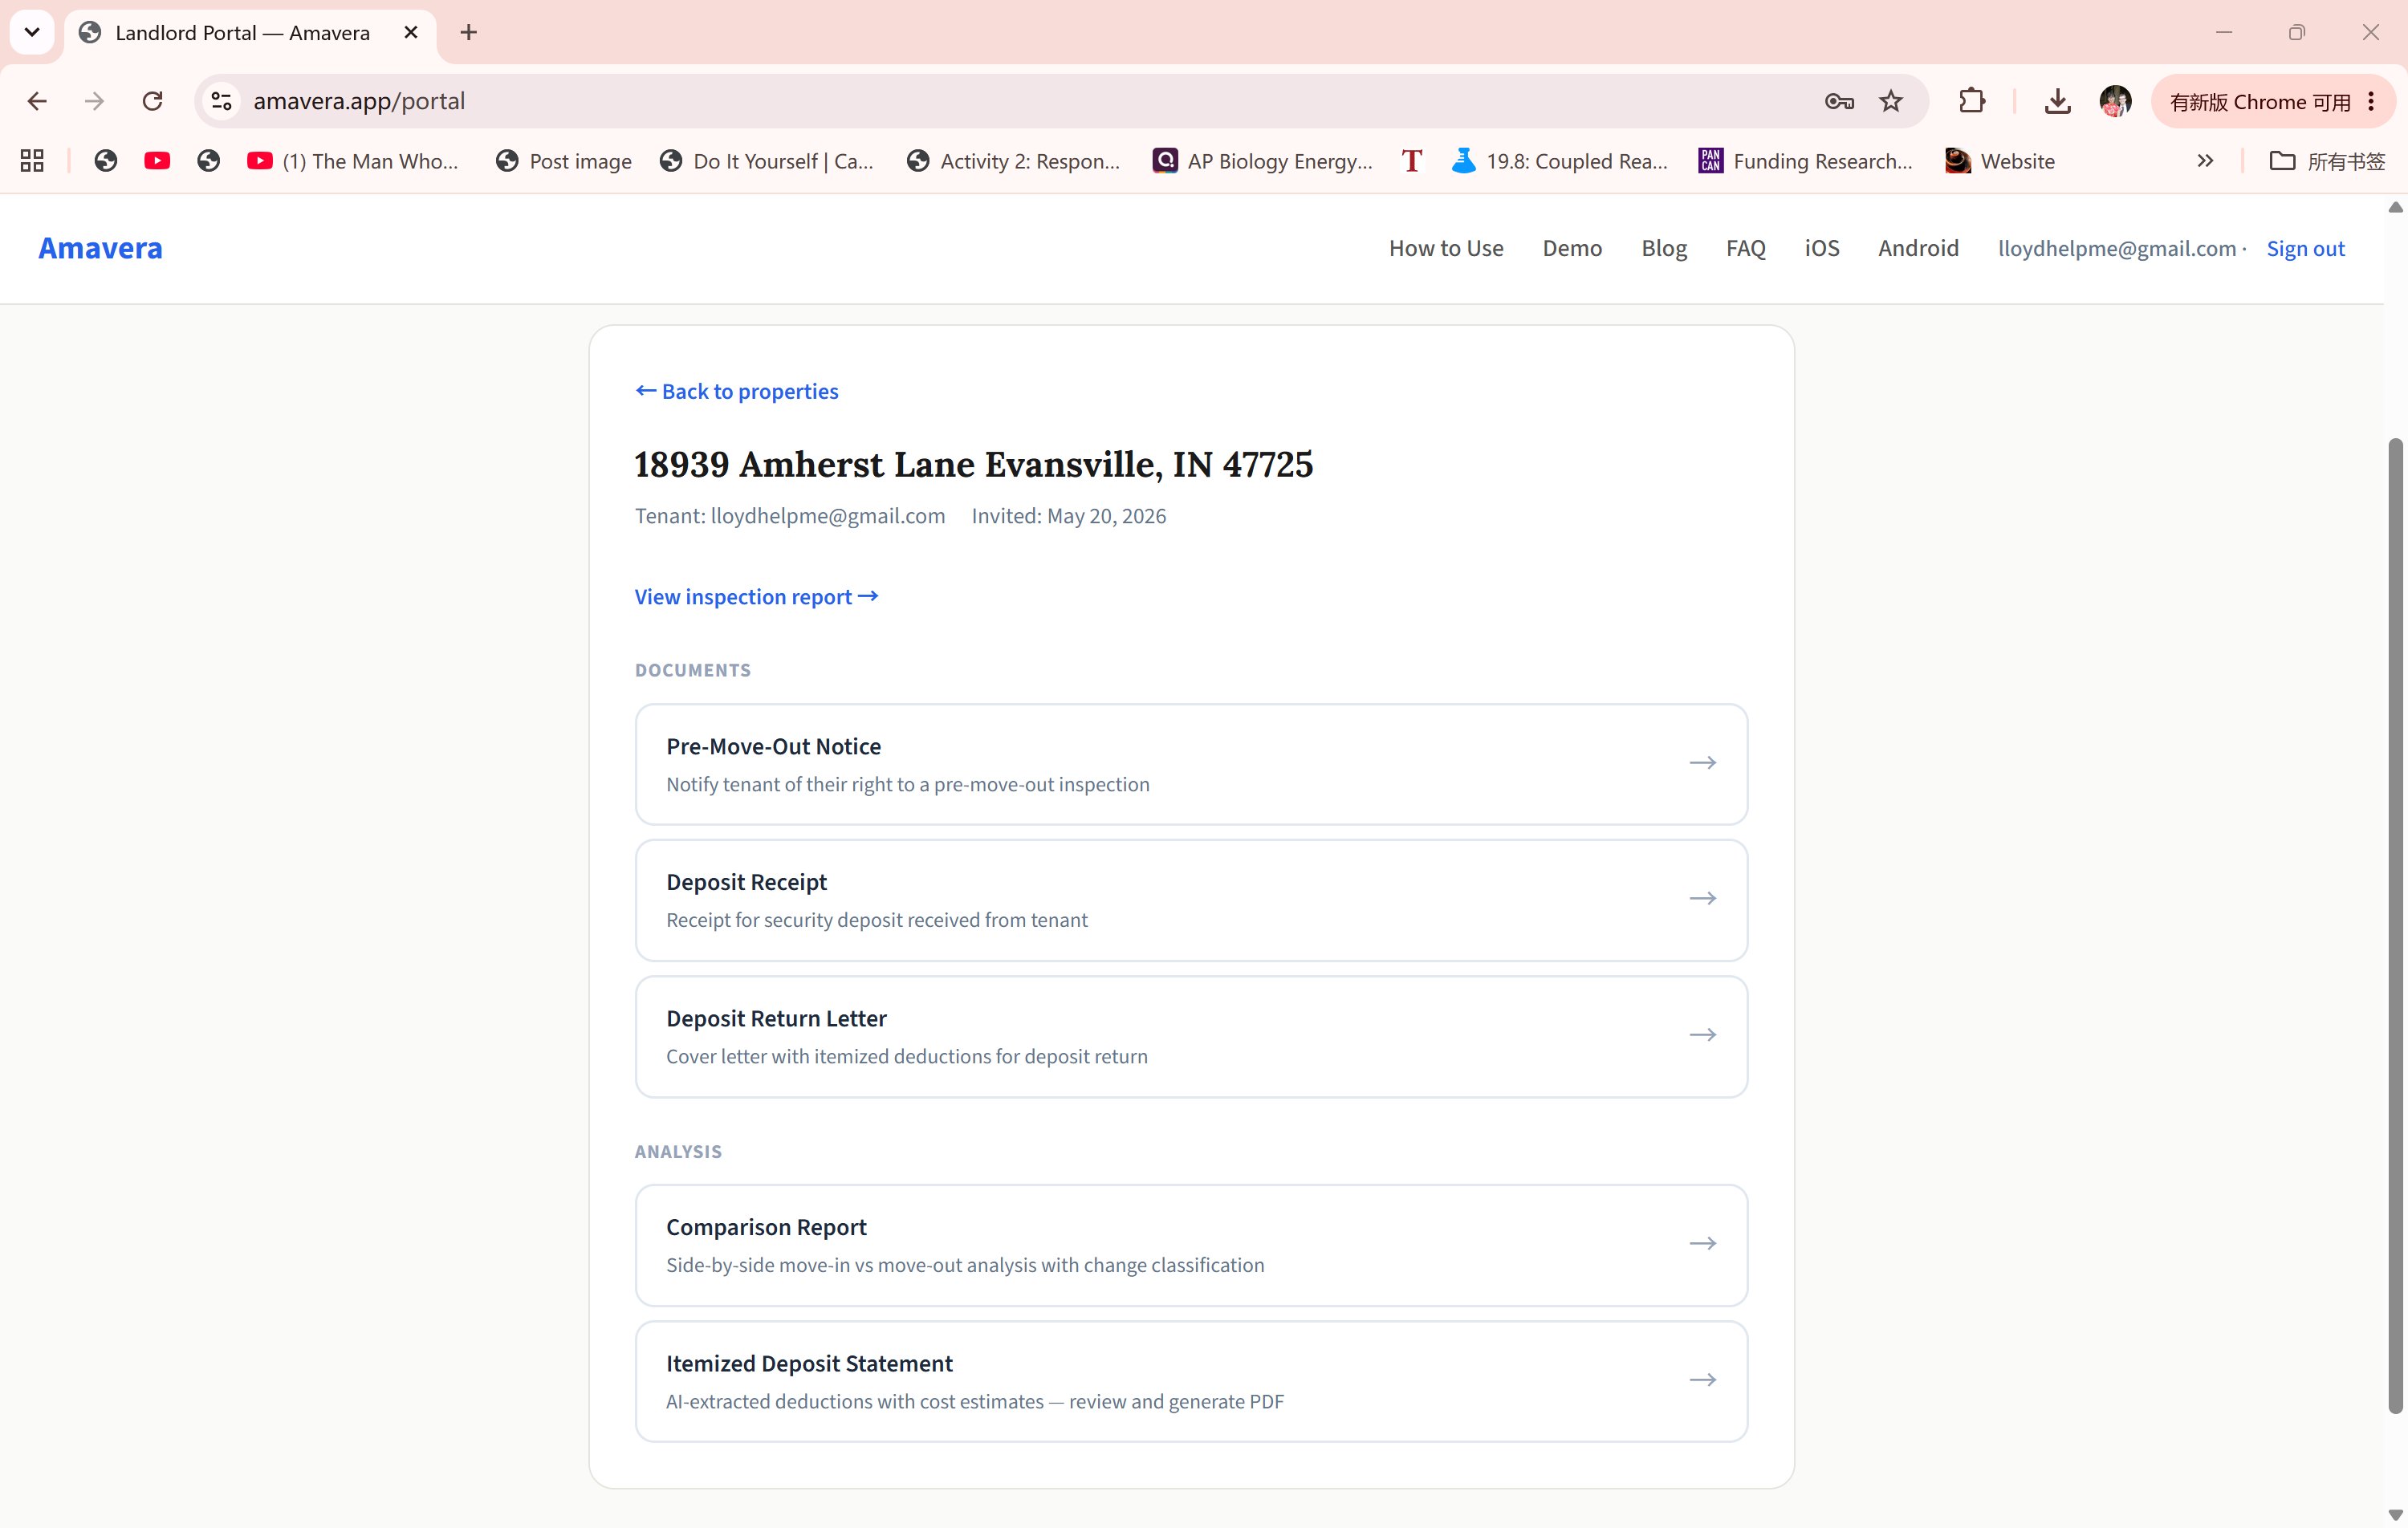Click the first globe bookmark icon
This screenshot has width=2408, height=1528.
105,161
